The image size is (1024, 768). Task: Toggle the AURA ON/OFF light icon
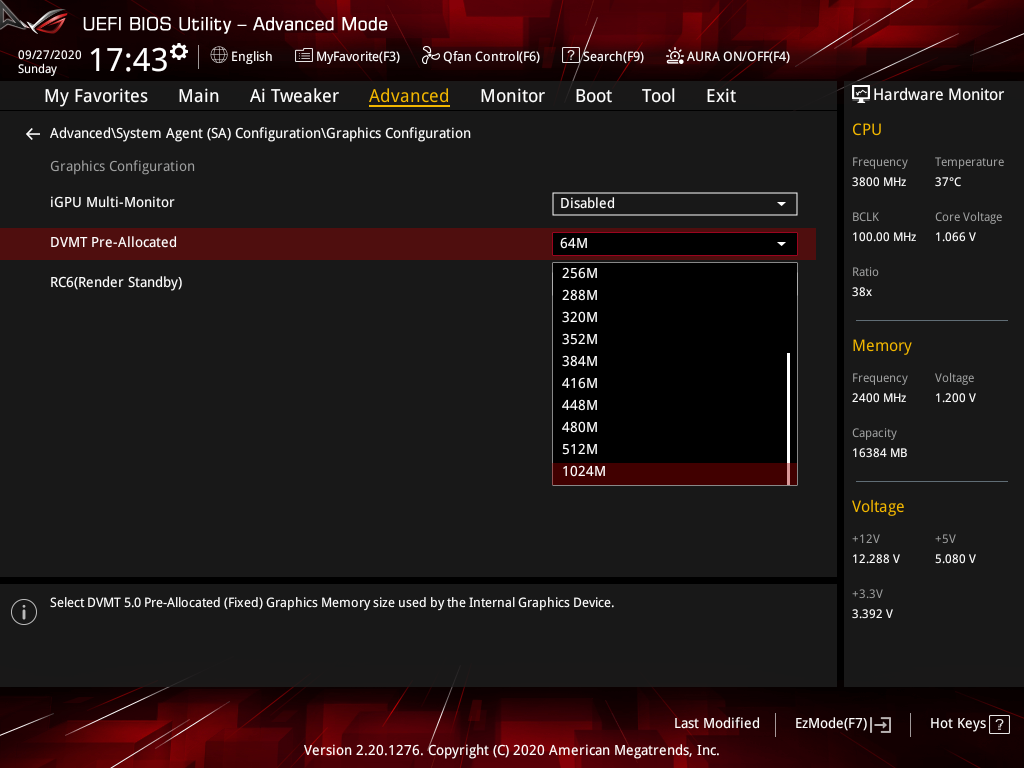click(675, 56)
